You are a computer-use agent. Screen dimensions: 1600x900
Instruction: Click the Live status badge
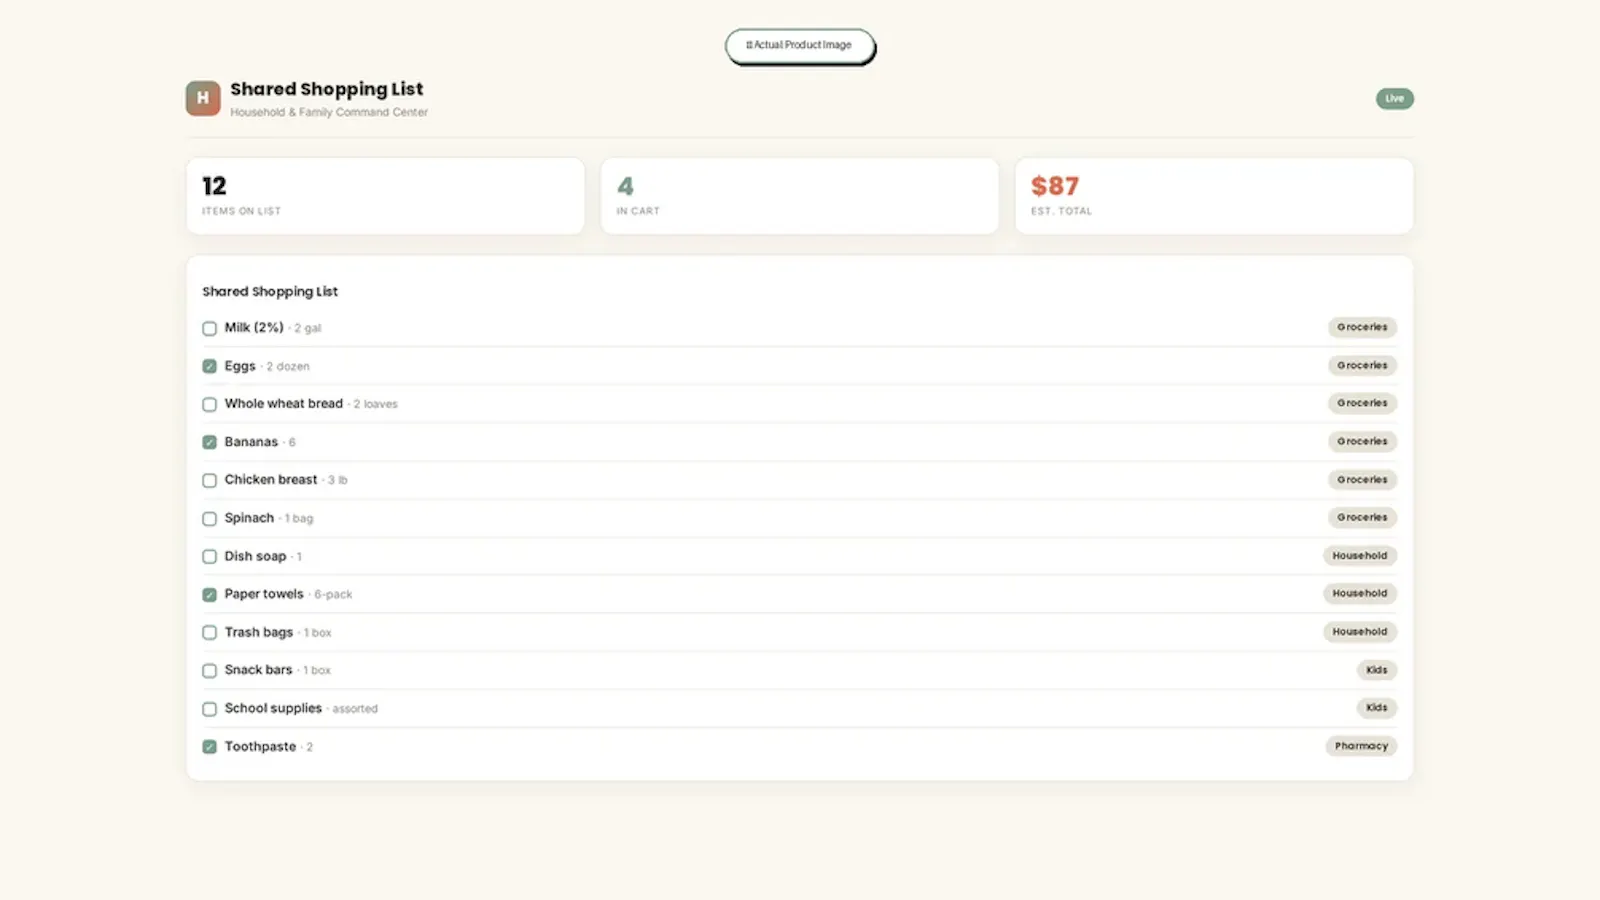tap(1394, 98)
